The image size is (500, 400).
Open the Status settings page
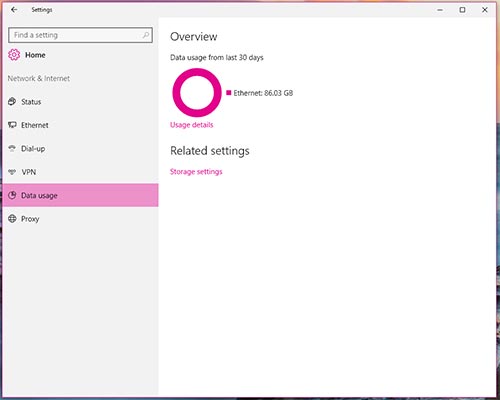click(80, 102)
